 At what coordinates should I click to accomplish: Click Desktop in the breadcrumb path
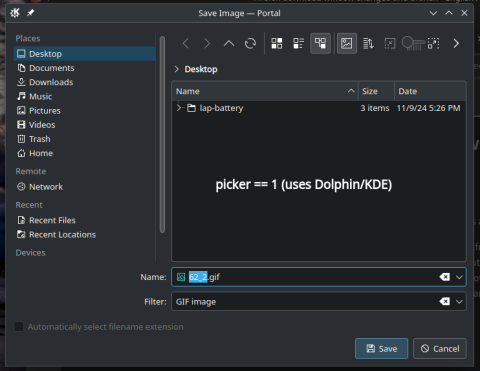tap(201, 69)
